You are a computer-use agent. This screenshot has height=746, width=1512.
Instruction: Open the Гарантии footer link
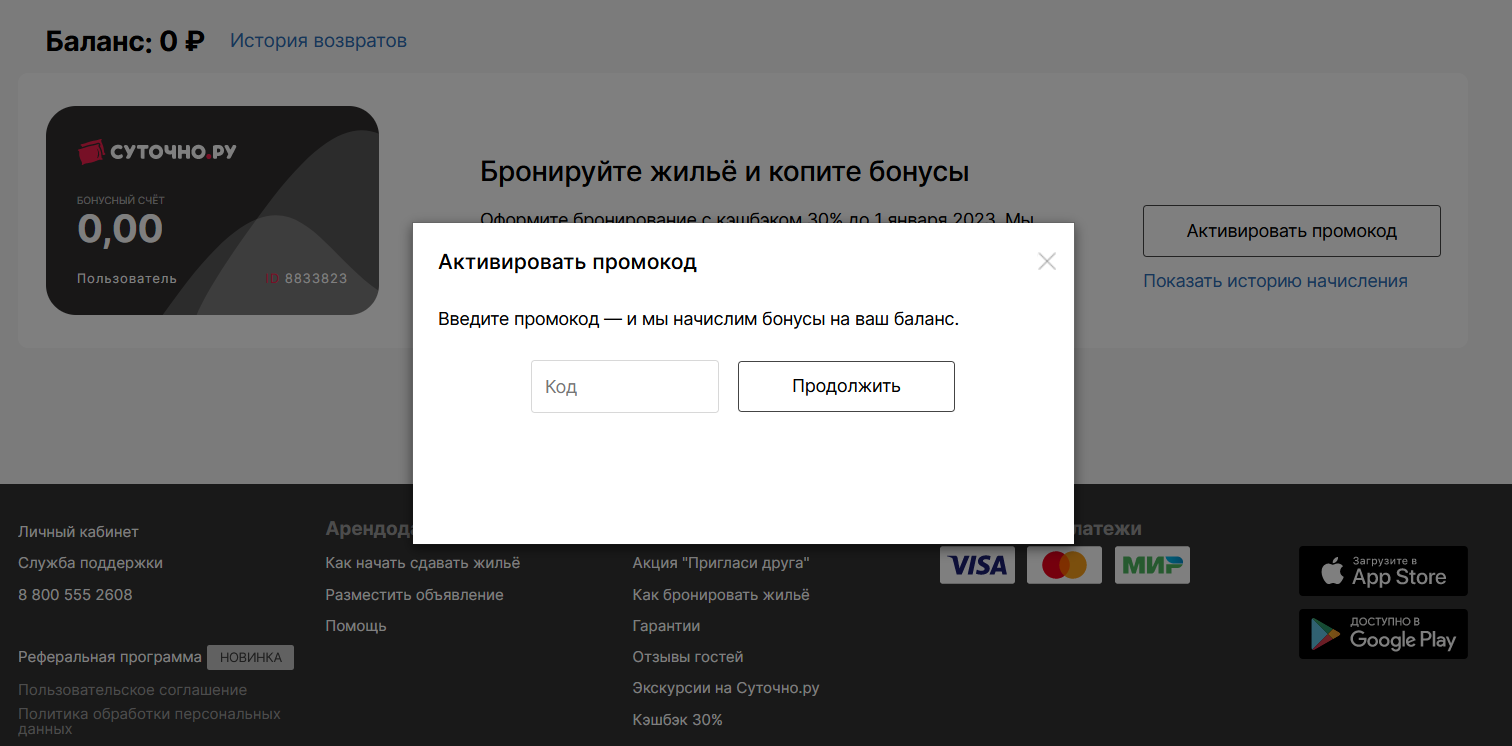(666, 626)
